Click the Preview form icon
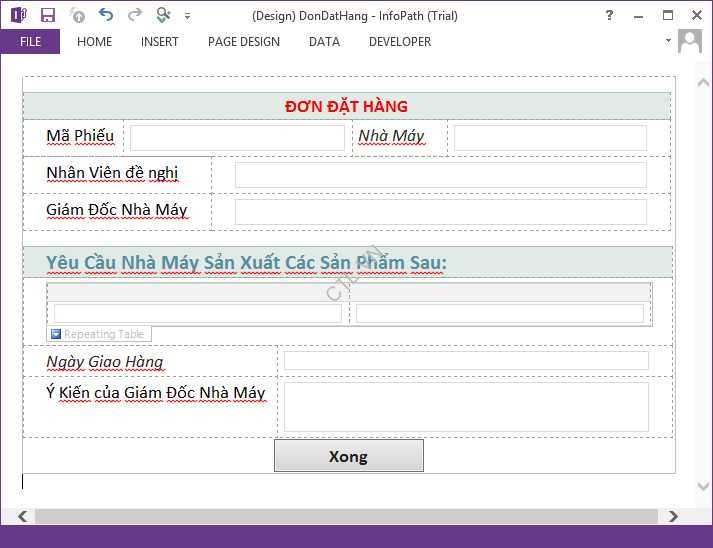The width and height of the screenshot is (713, 548). pyautogui.click(x=163, y=15)
